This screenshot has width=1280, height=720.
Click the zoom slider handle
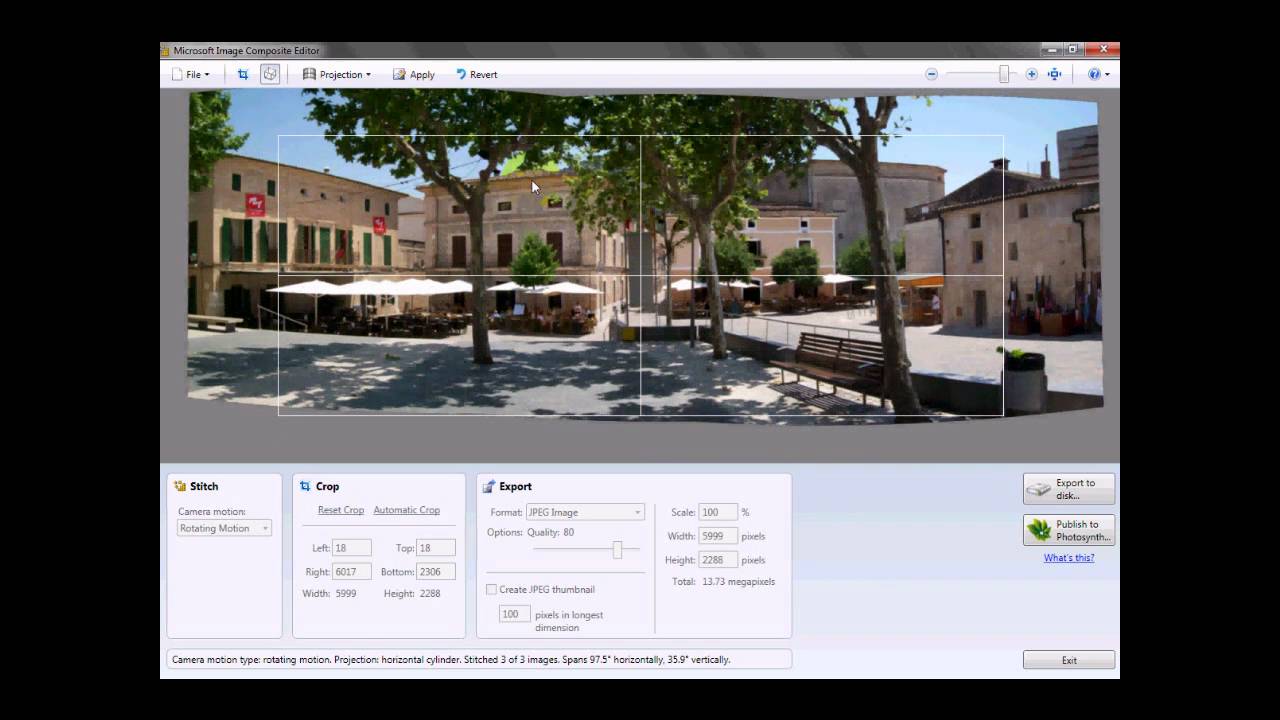1003,74
